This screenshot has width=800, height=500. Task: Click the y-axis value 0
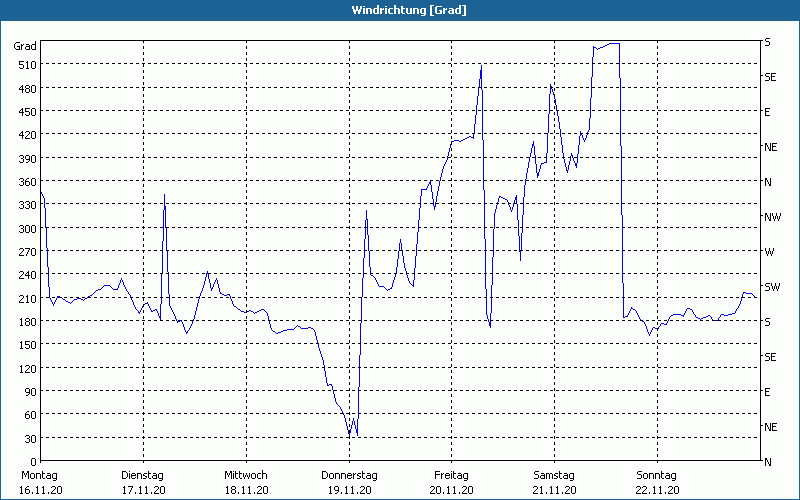coord(33,462)
